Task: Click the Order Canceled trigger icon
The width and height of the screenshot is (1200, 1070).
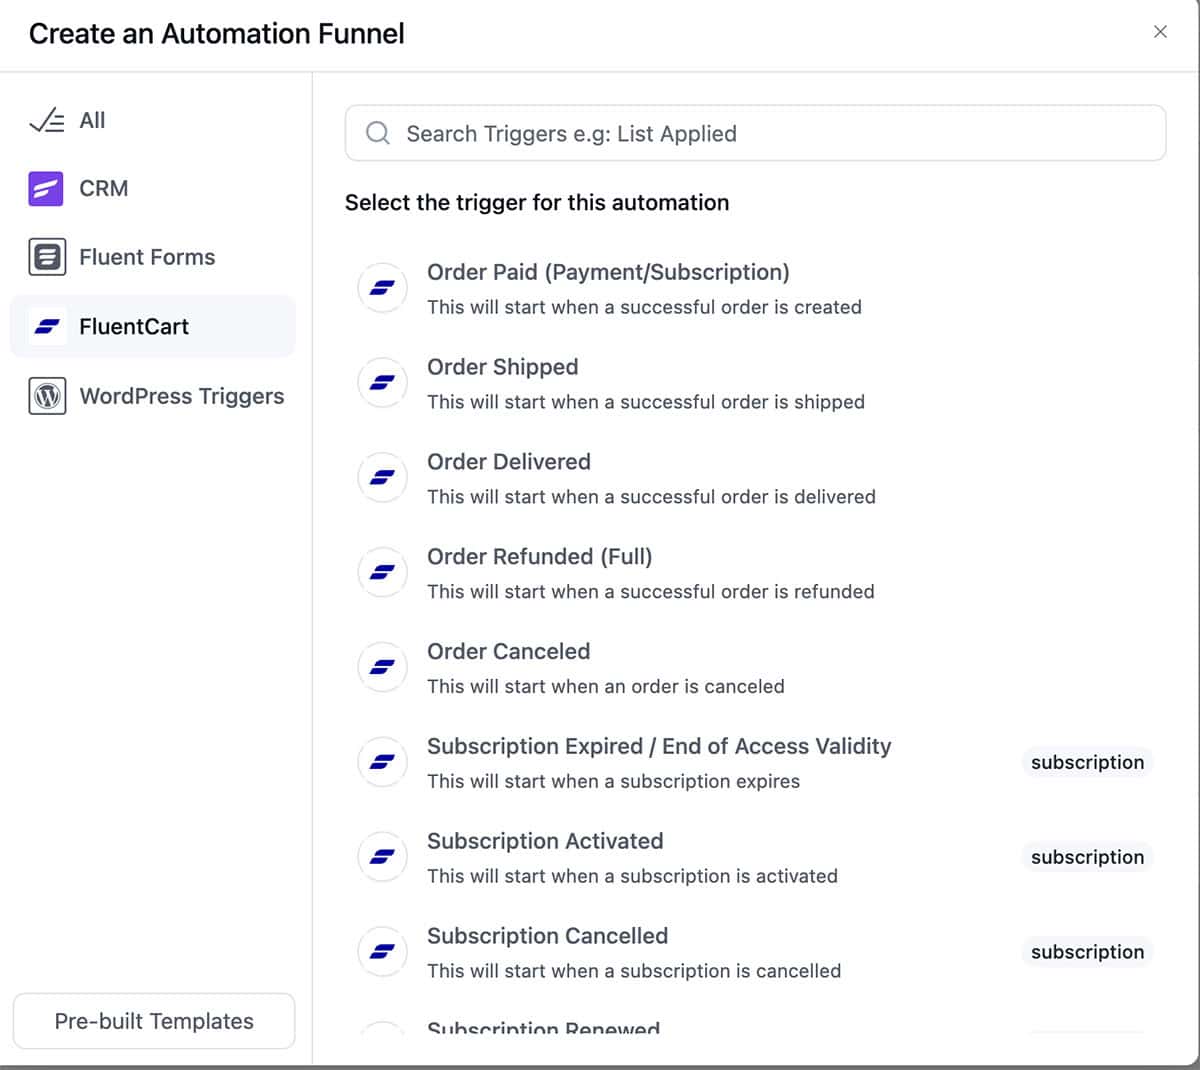Action: pos(382,667)
